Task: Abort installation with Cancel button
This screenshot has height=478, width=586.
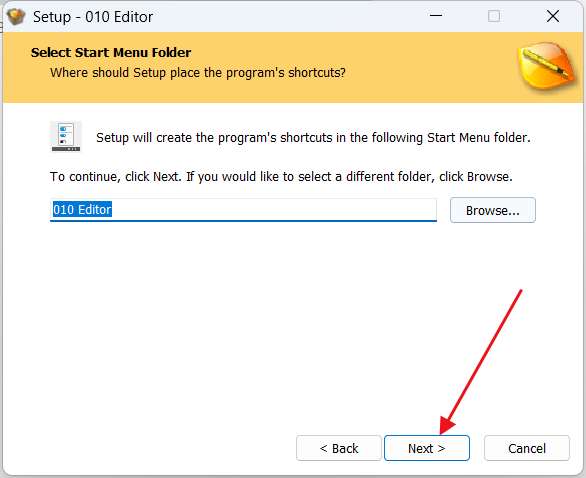Action: pyautogui.click(x=527, y=448)
